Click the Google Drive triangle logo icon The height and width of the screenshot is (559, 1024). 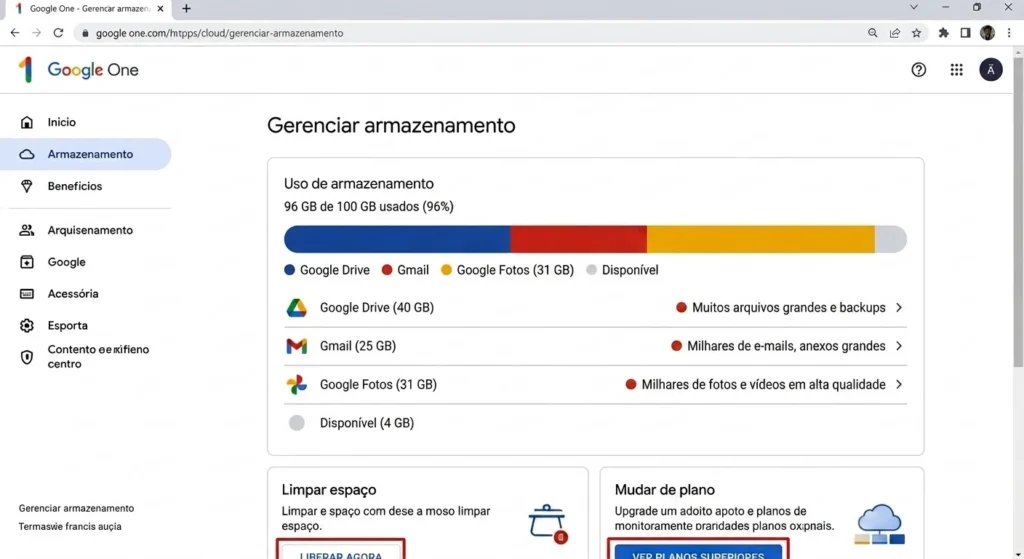[296, 308]
